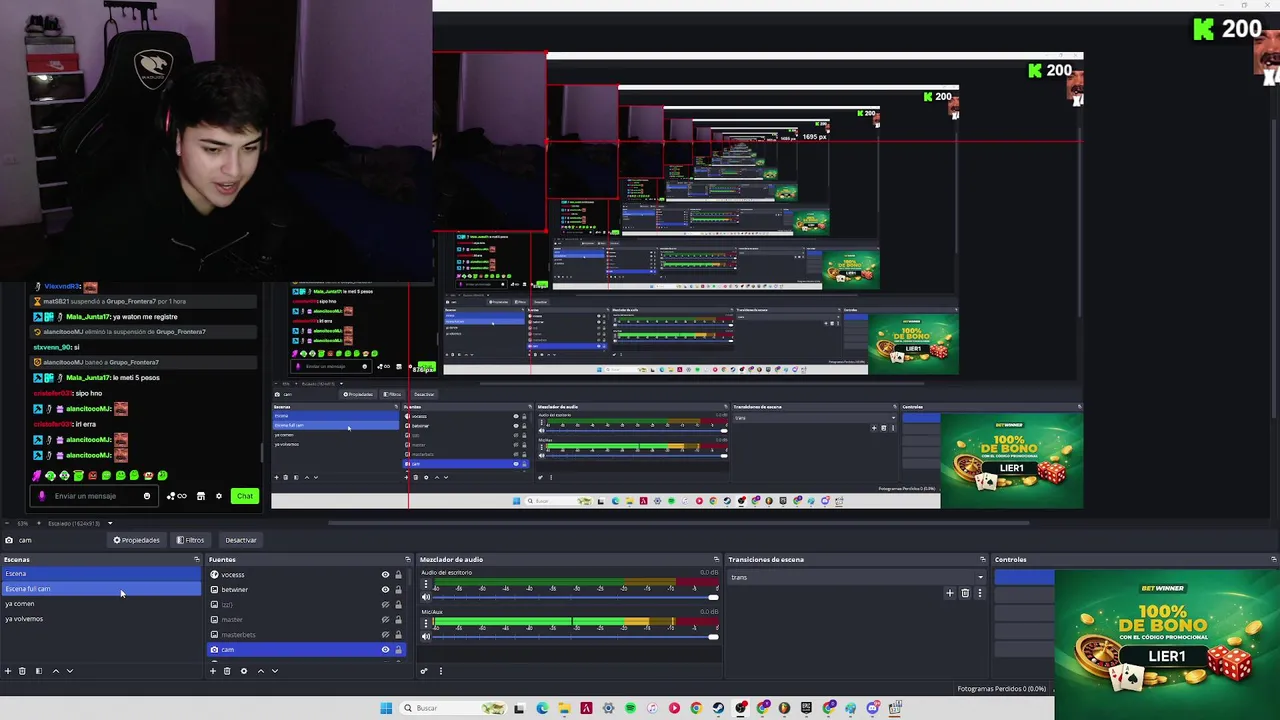Remove the selected source with the trash icon
Viewport: 1280px width, 720px height.
click(x=227, y=671)
